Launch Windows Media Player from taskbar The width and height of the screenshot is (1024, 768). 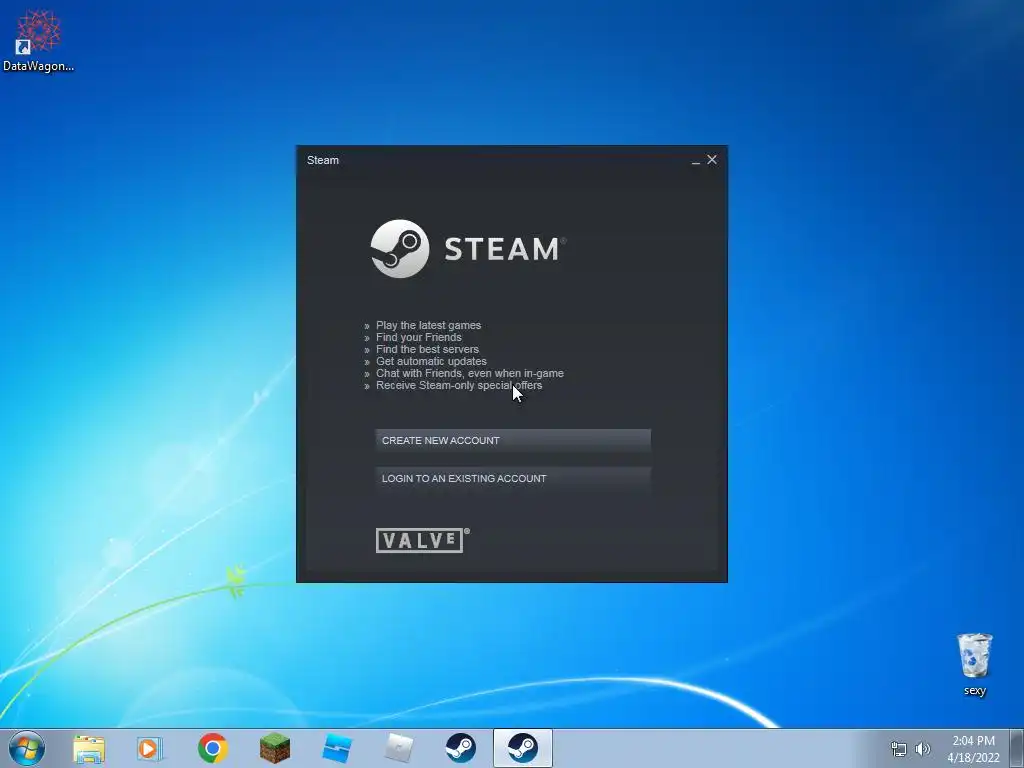click(150, 748)
